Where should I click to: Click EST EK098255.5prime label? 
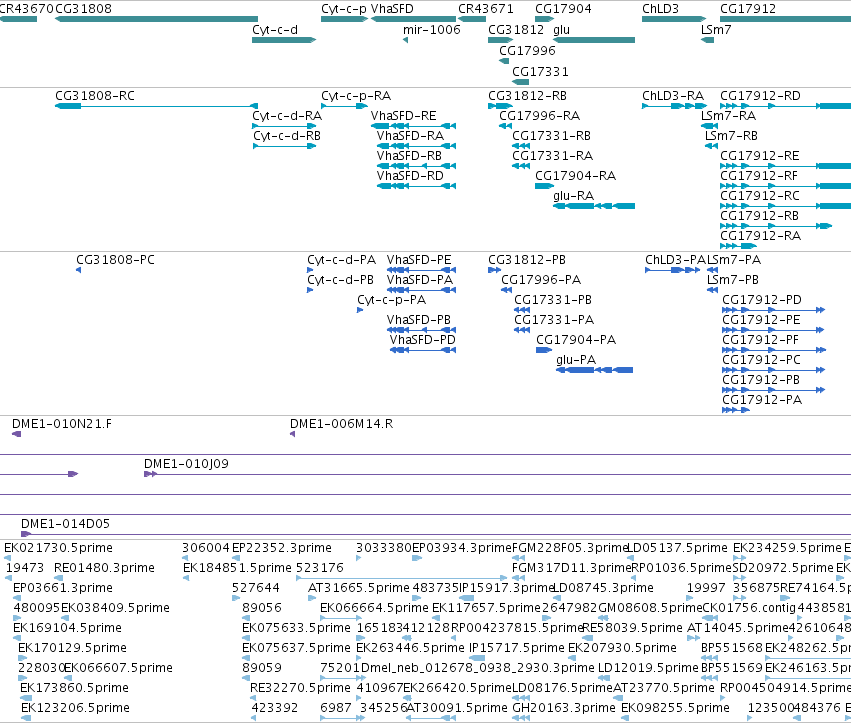(675, 708)
